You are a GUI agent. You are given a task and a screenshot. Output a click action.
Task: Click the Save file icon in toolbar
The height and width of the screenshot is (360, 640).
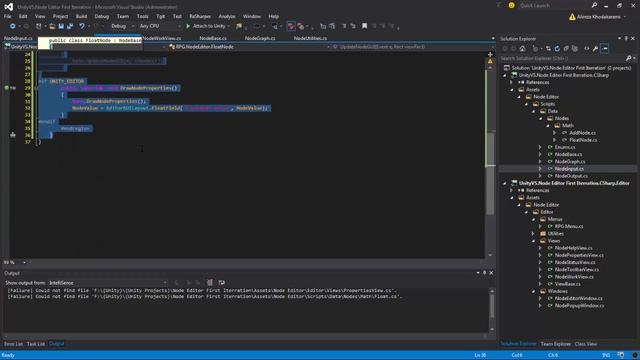pos(61,26)
